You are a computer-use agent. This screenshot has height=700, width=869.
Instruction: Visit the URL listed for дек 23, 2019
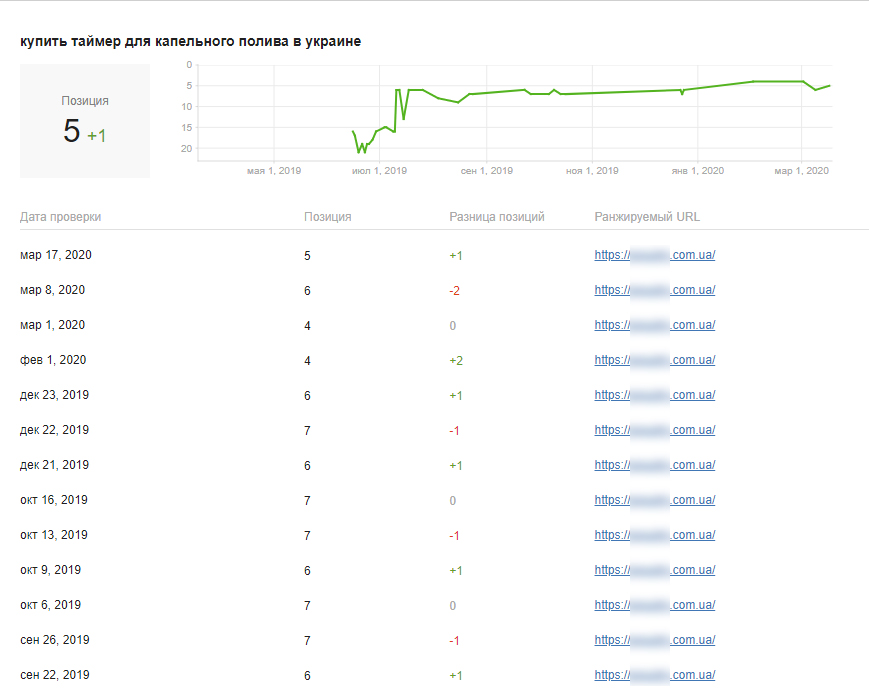[x=655, y=395]
